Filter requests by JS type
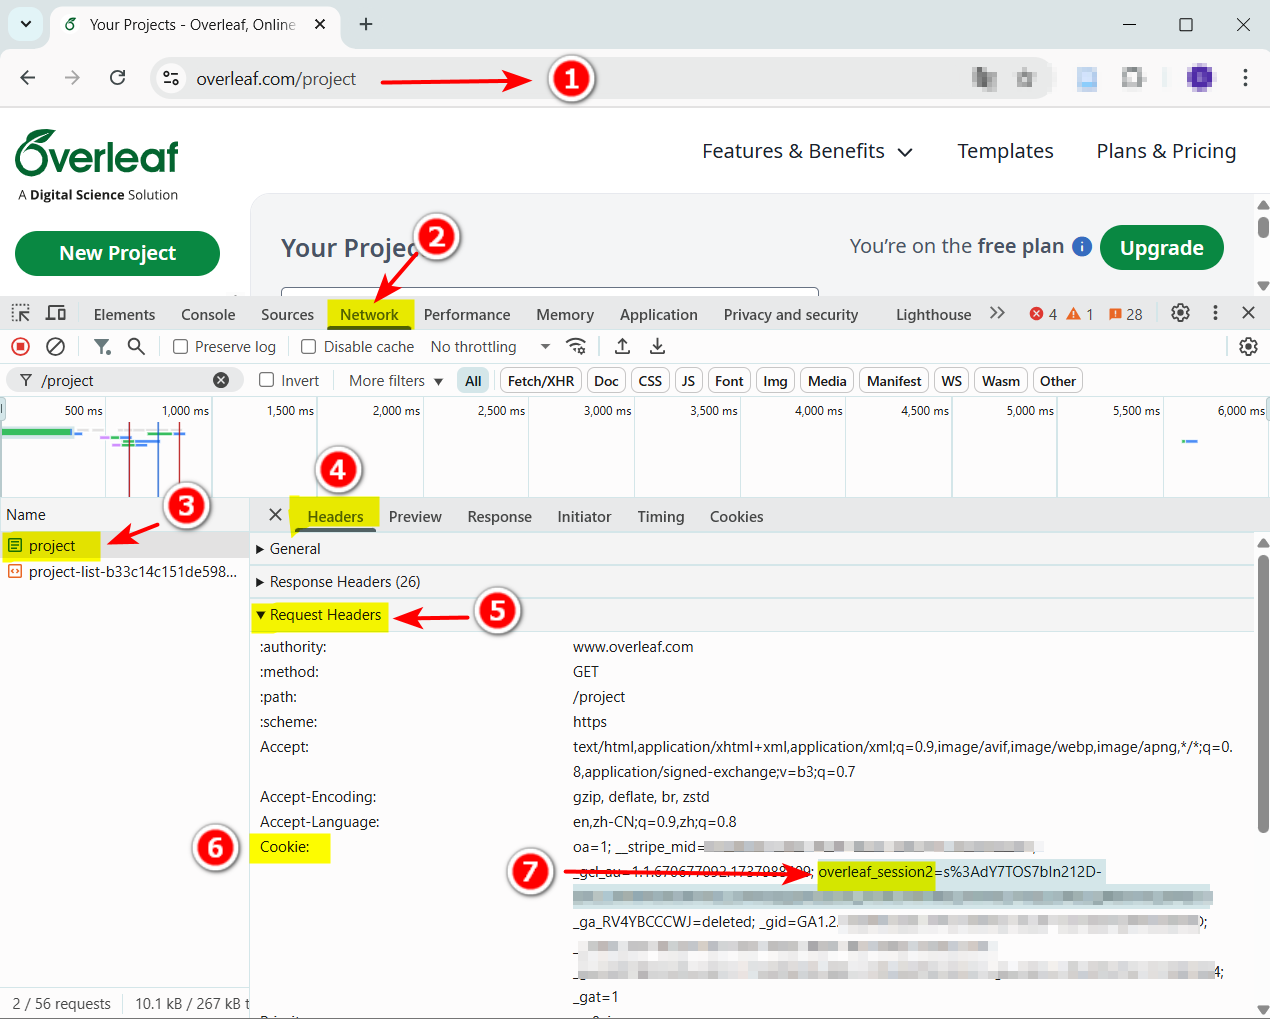Viewport: 1270px width, 1019px height. [688, 381]
